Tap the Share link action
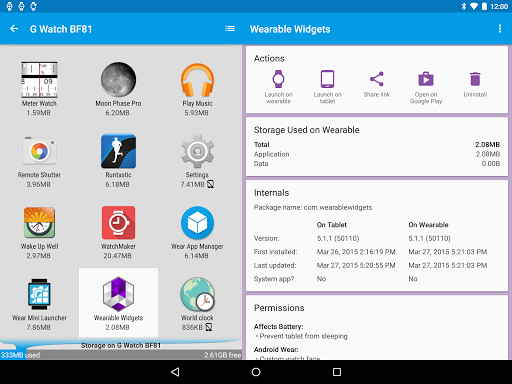512x384 pixels. click(377, 84)
